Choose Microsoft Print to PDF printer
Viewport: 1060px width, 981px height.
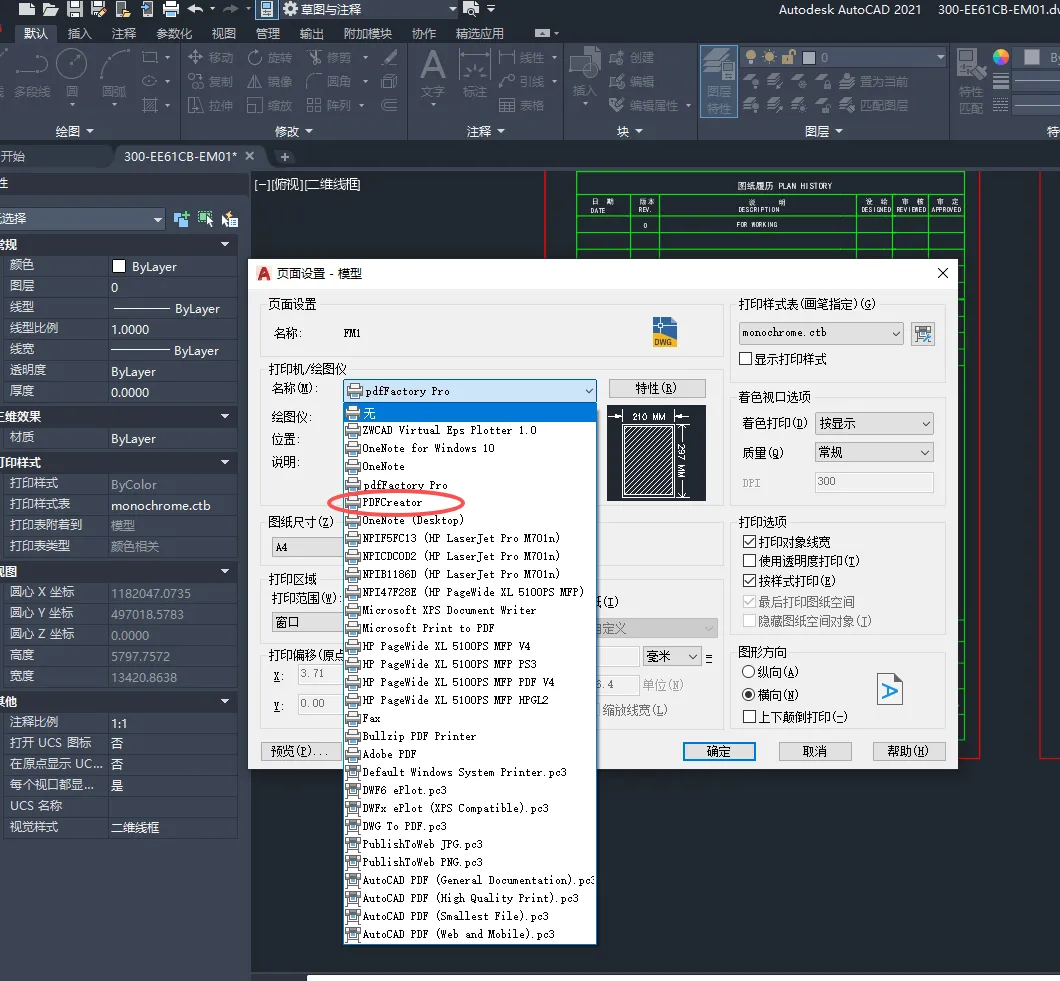470,627
